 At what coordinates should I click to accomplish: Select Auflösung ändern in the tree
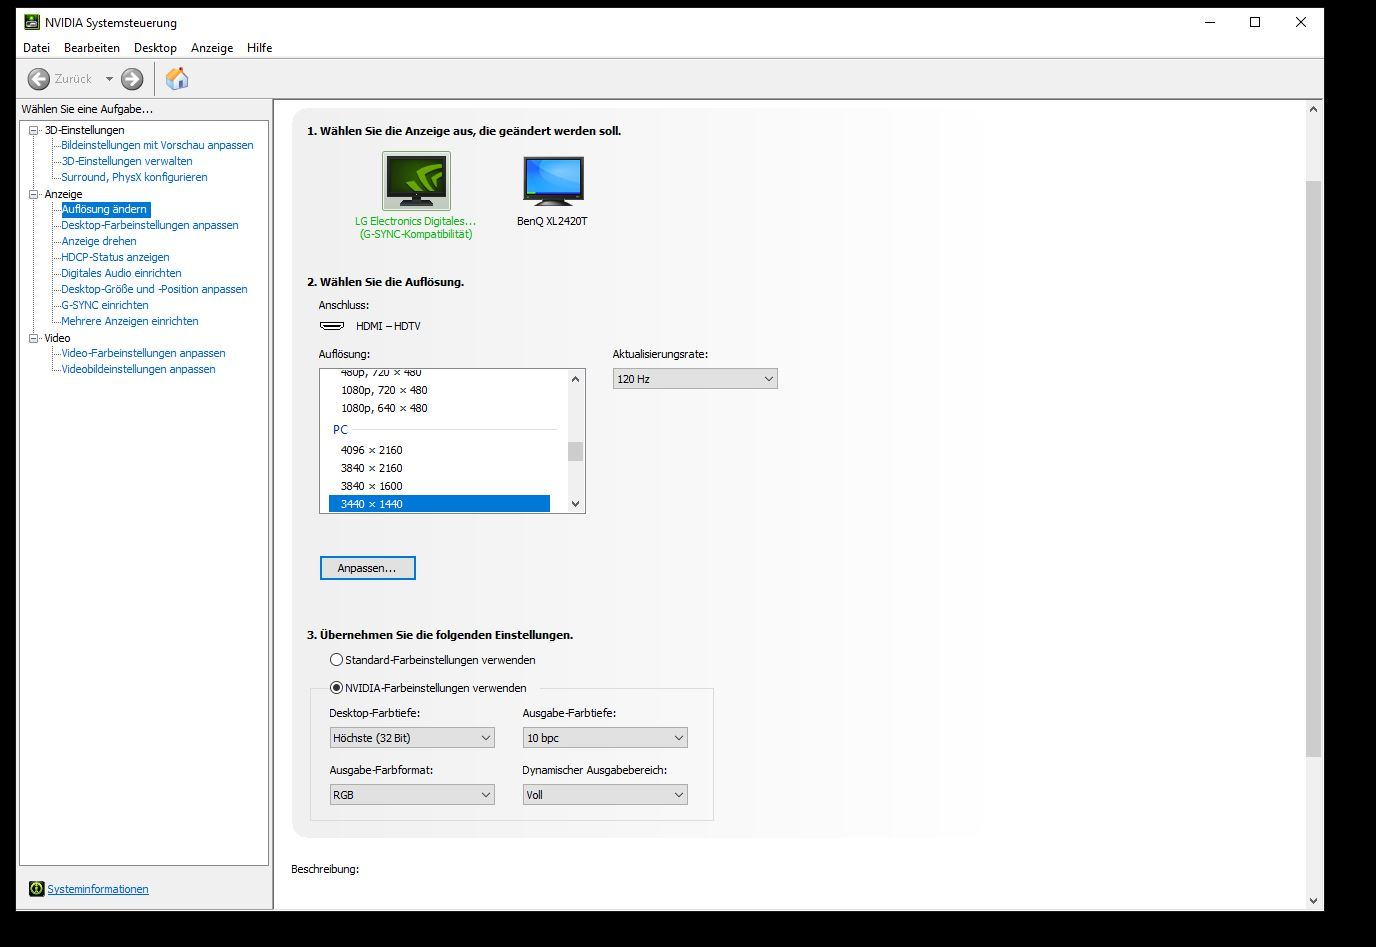coord(105,209)
